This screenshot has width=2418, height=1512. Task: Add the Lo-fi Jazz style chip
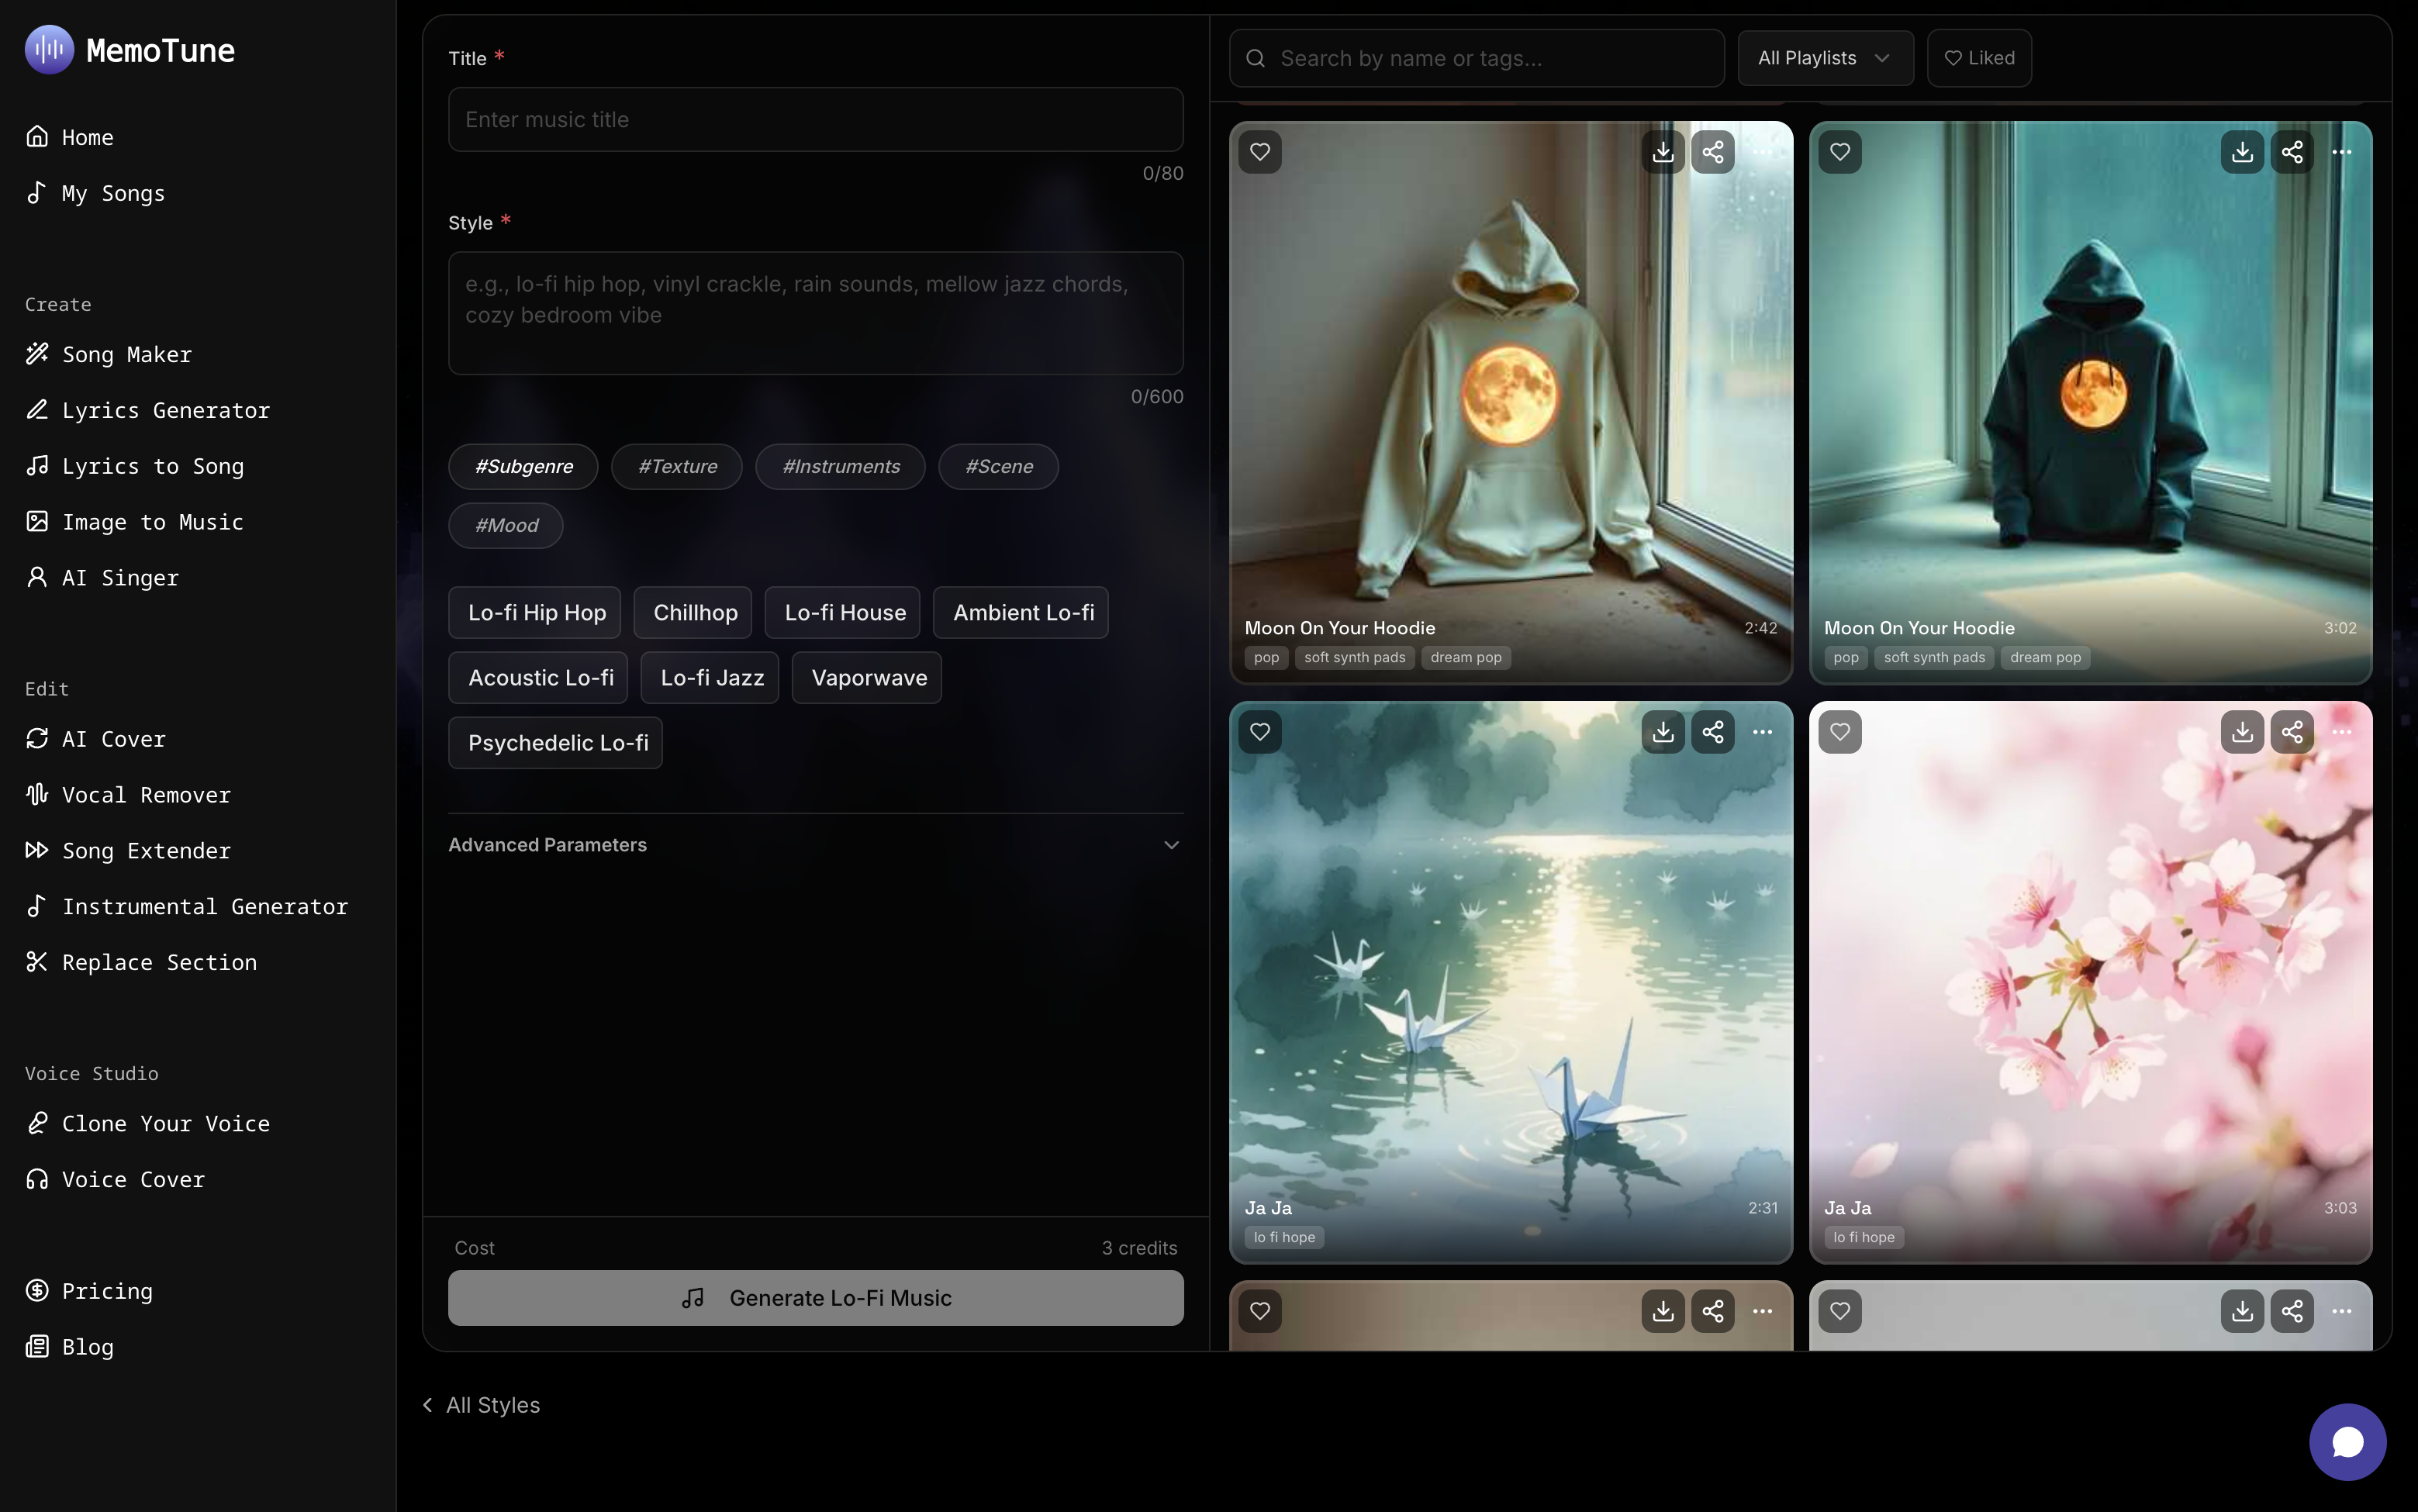[x=711, y=678]
